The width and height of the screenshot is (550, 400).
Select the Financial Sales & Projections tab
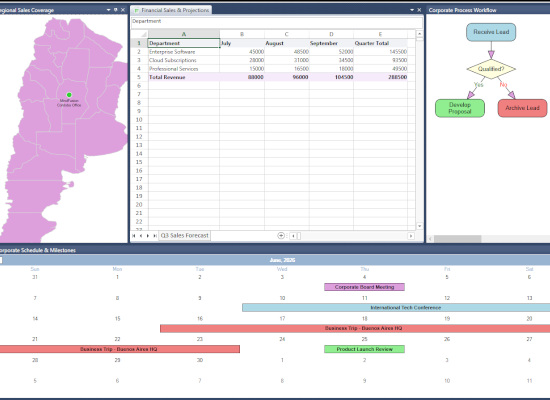point(171,10)
